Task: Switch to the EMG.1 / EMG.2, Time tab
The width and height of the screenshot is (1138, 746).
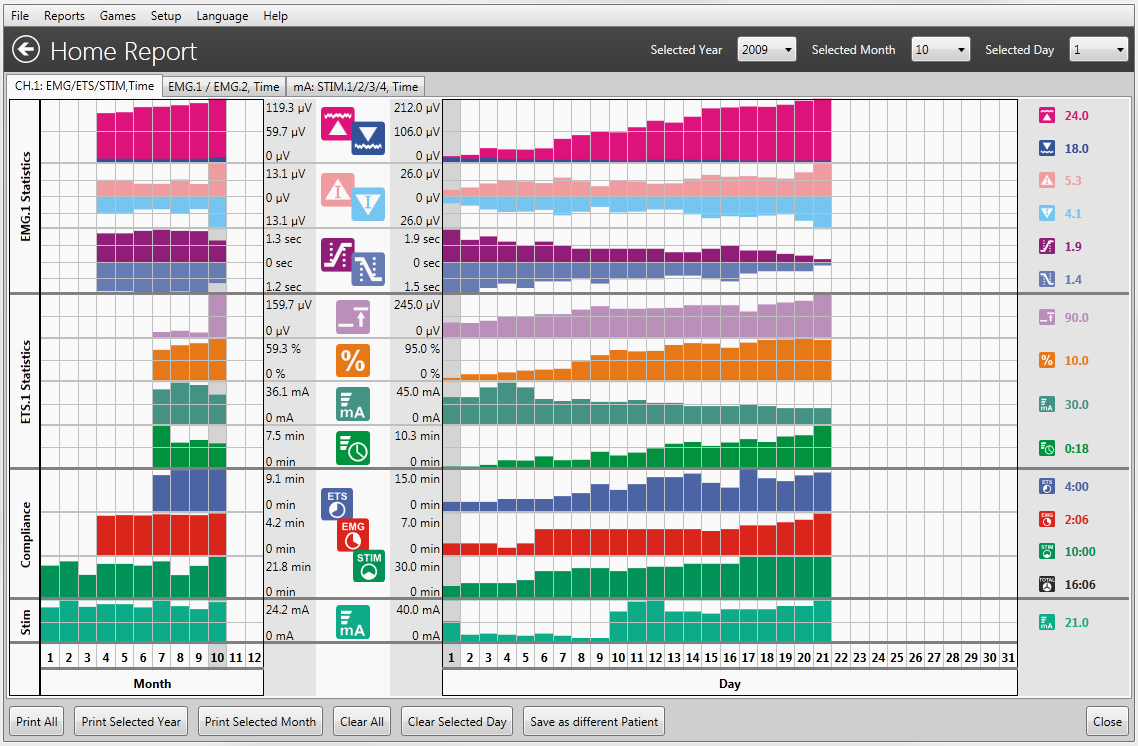Action: (x=224, y=87)
